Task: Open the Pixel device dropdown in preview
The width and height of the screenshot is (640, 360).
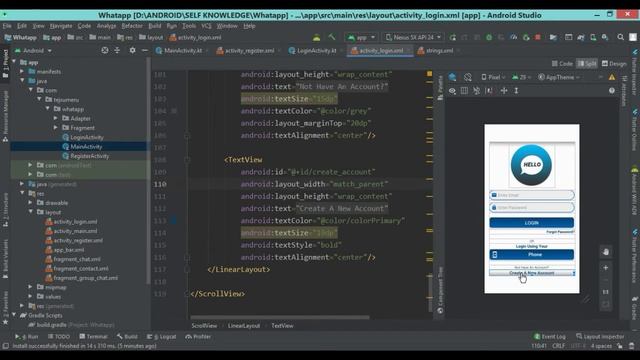Action: click(x=493, y=77)
